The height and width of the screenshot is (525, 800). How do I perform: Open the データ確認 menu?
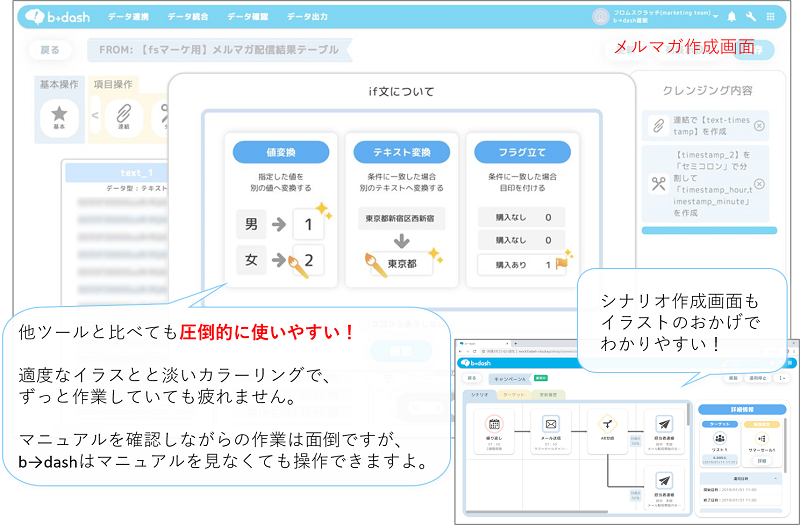247,17
